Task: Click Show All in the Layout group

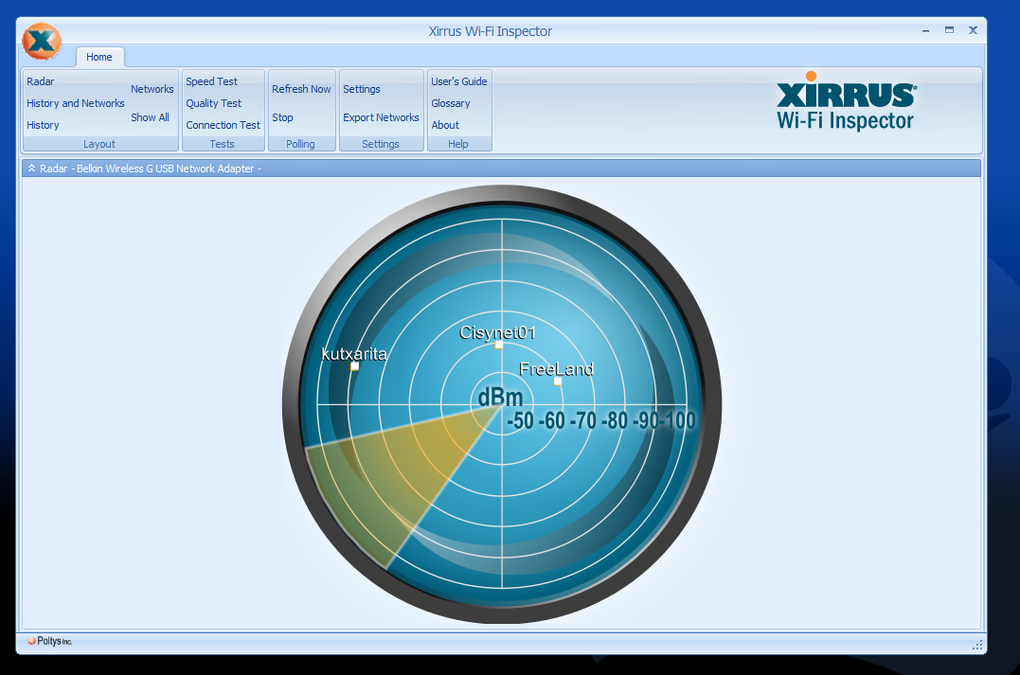Action: pos(150,118)
